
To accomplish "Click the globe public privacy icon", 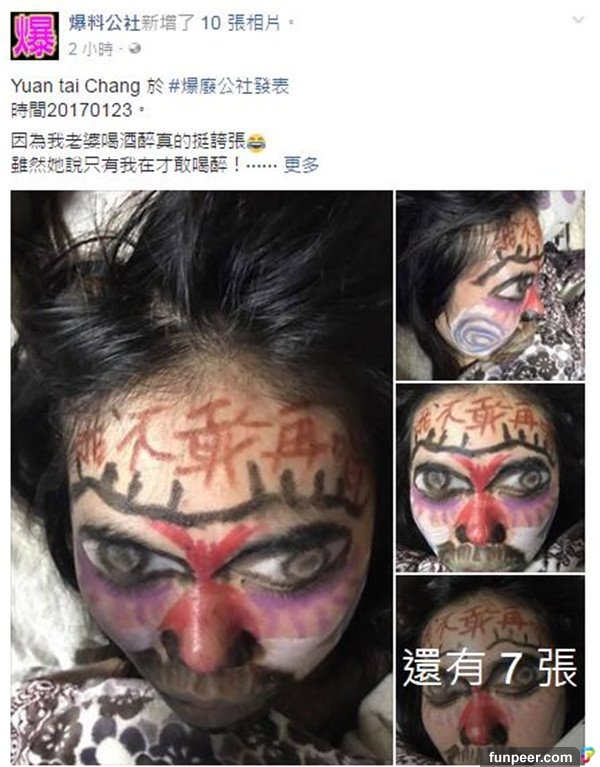I will 134,48.
